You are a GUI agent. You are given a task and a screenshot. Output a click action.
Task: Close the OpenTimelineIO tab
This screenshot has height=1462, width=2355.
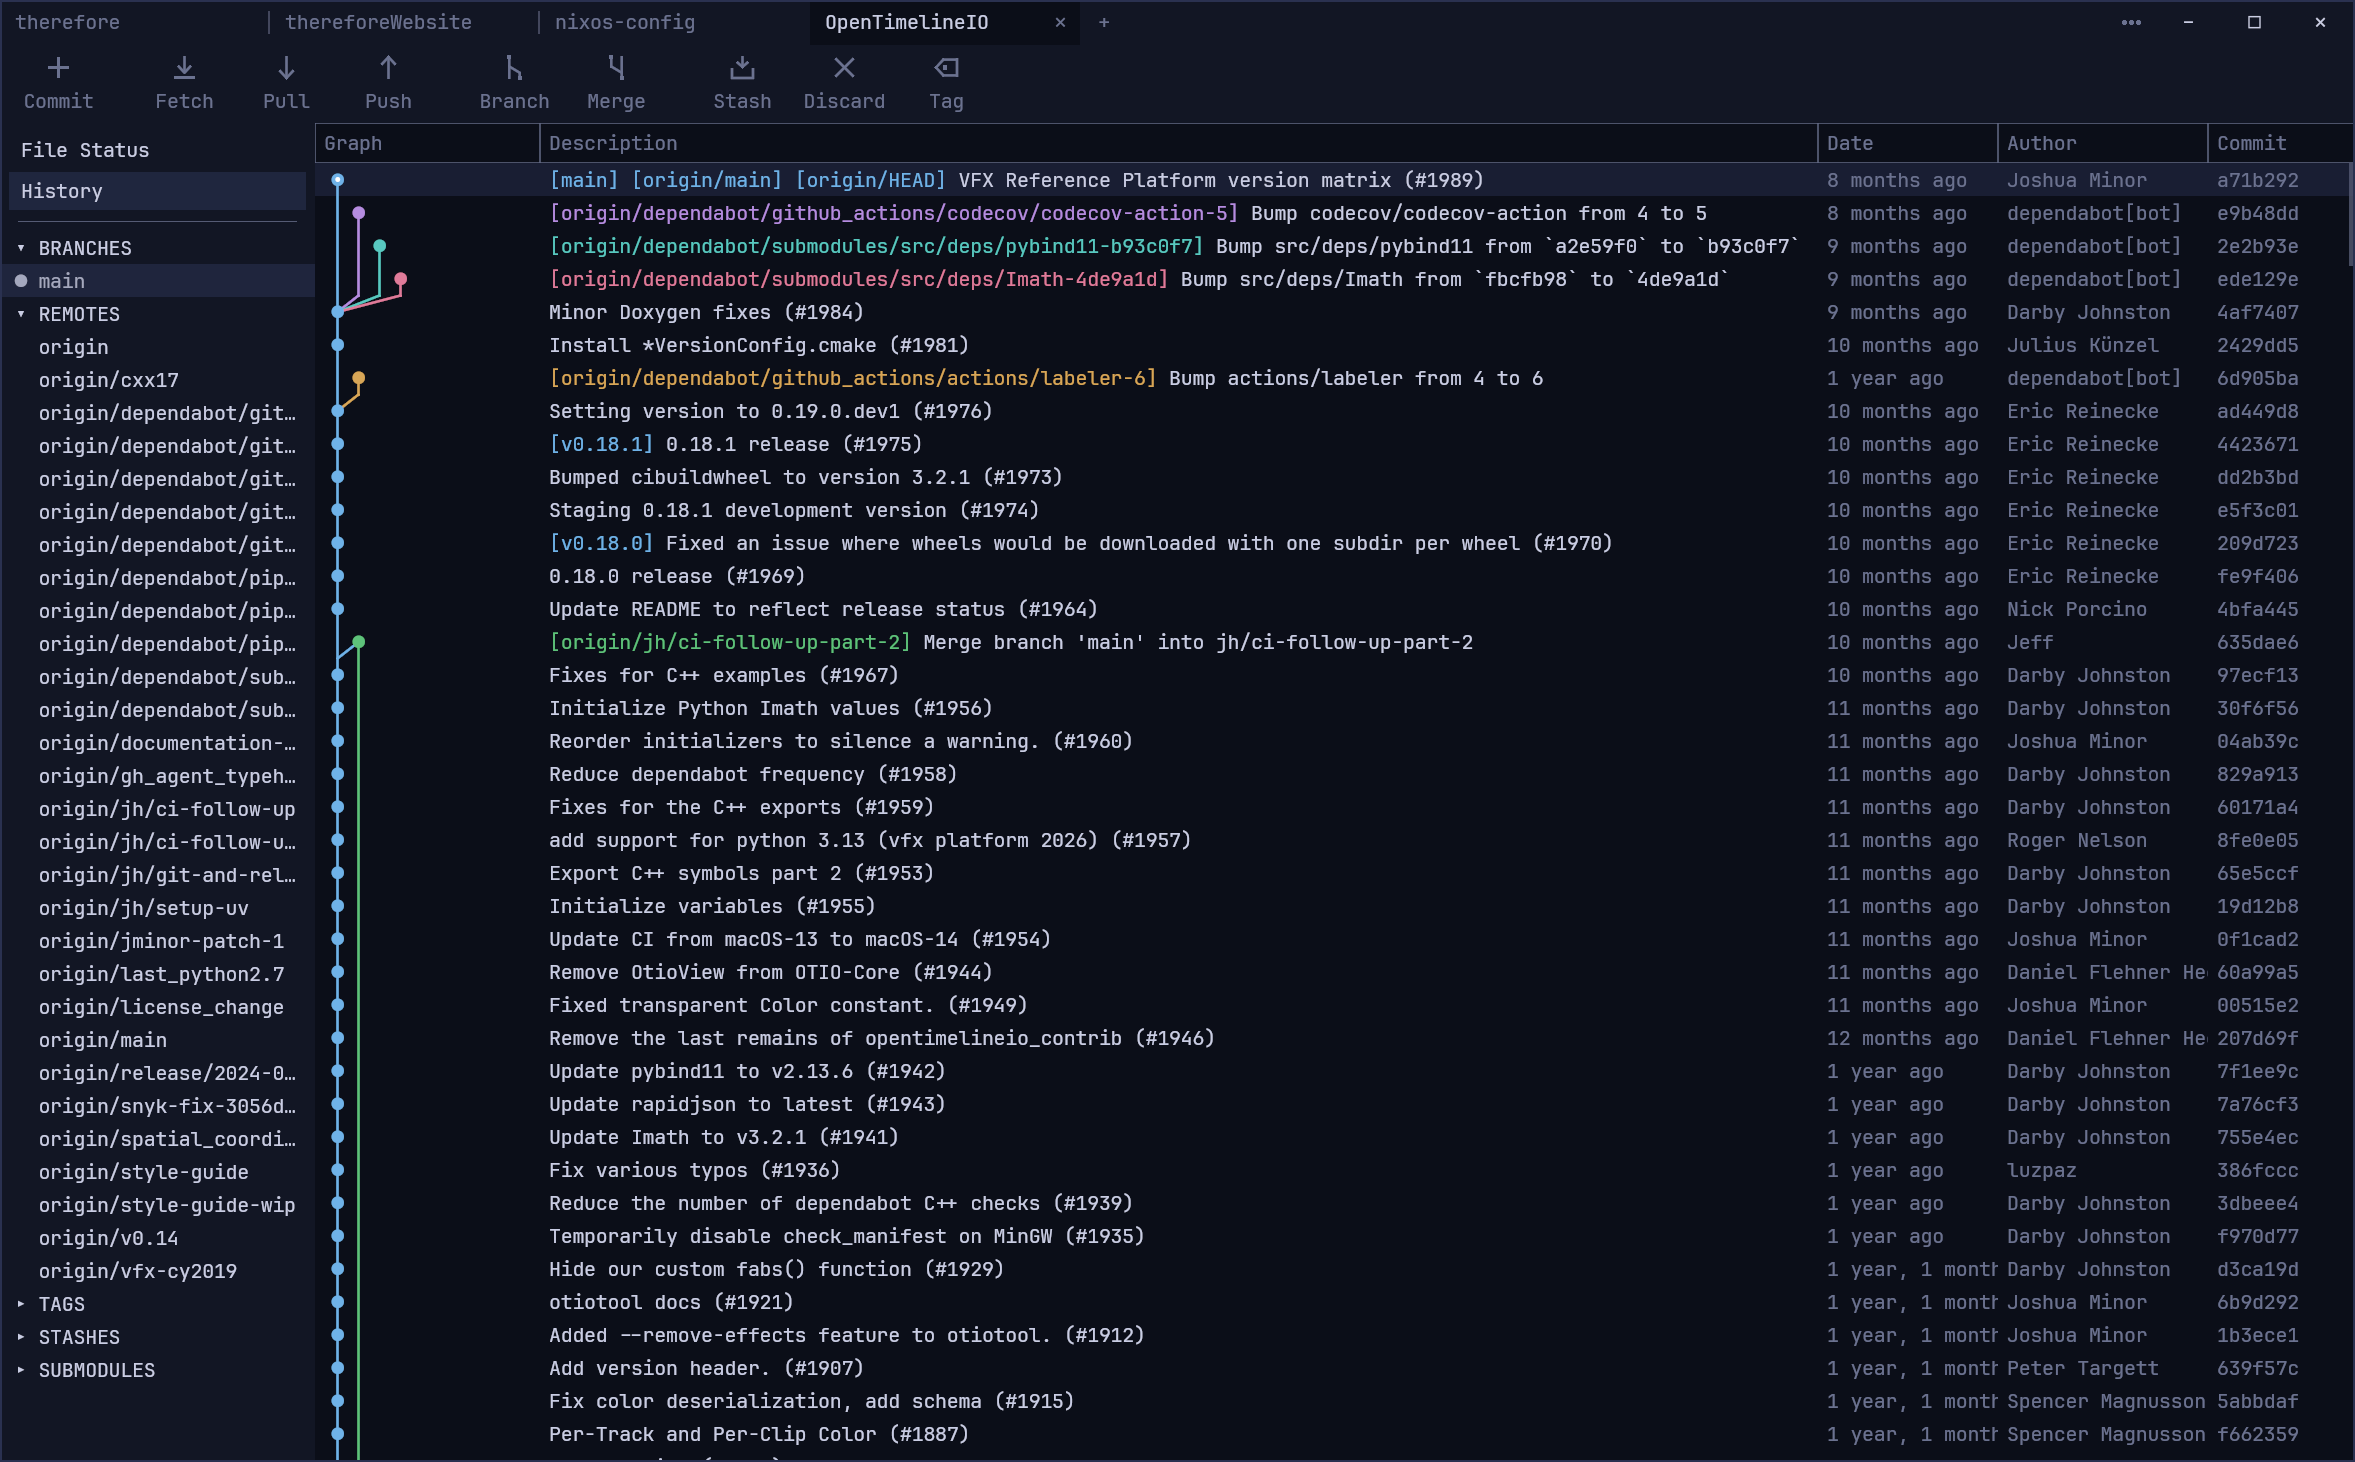[x=1060, y=22]
